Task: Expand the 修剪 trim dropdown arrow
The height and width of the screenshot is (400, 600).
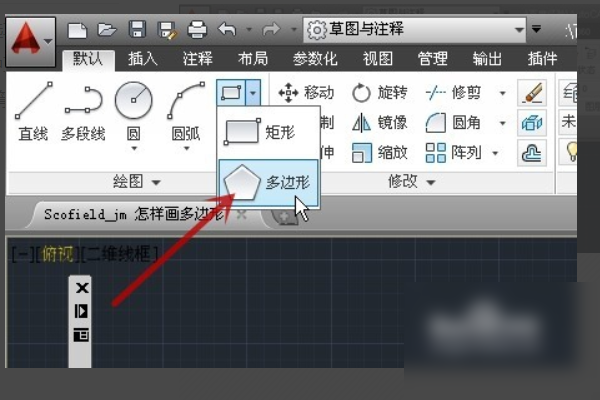Action: (502, 93)
